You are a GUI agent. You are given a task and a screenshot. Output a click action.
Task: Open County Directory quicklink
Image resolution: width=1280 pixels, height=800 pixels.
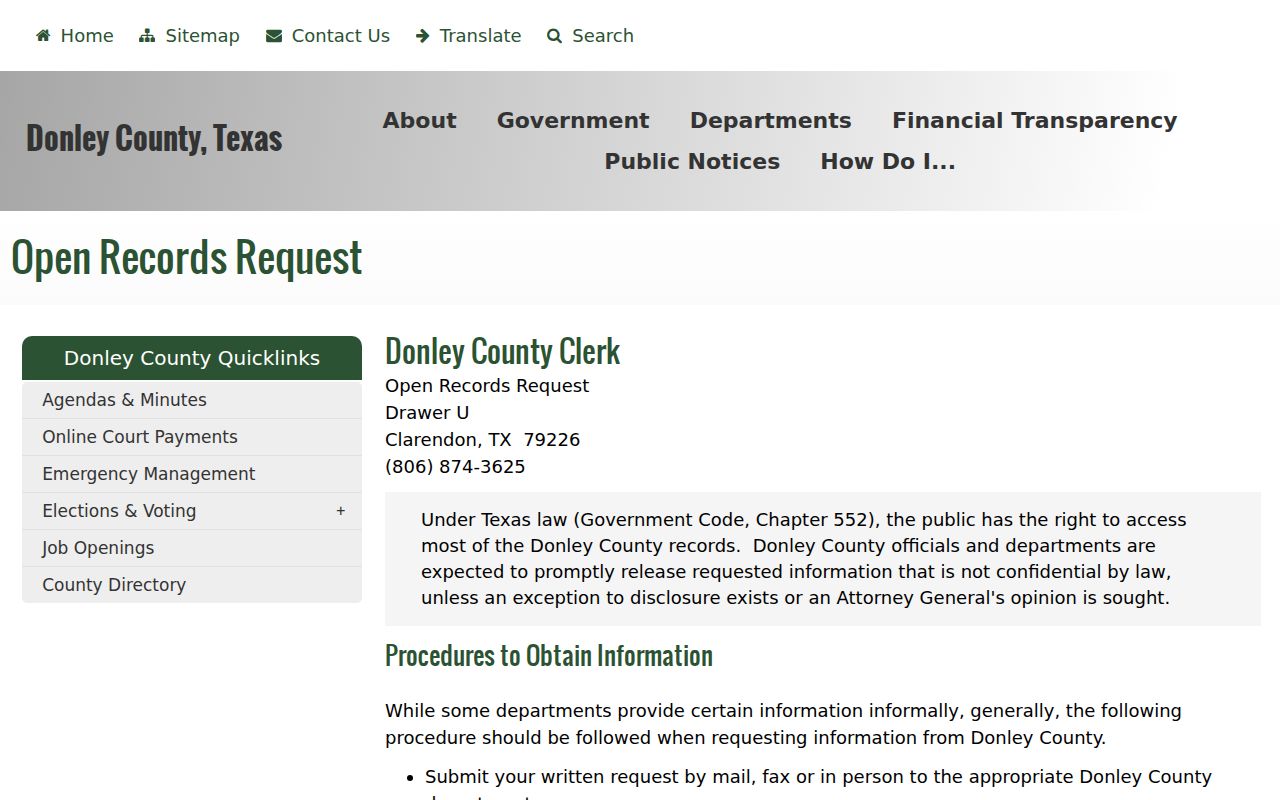pyautogui.click(x=192, y=585)
